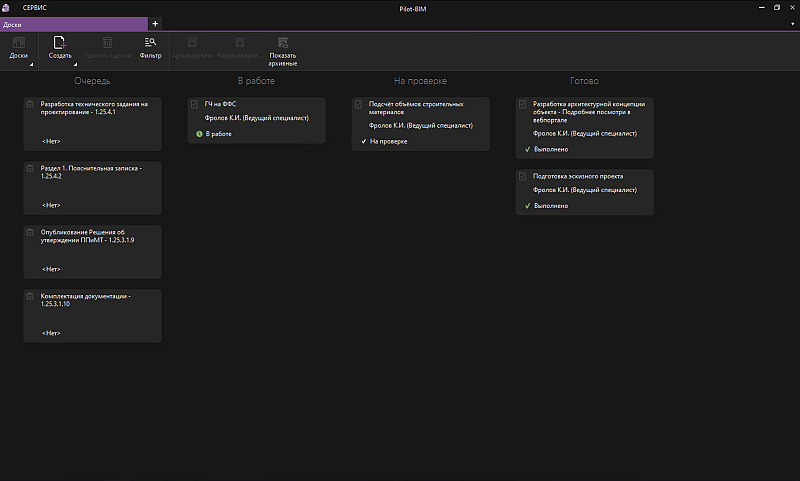Image resolution: width=800 pixels, height=481 pixels.
Task: Click task icon on Подготовка эскизного проекта card
Action: click(x=522, y=176)
